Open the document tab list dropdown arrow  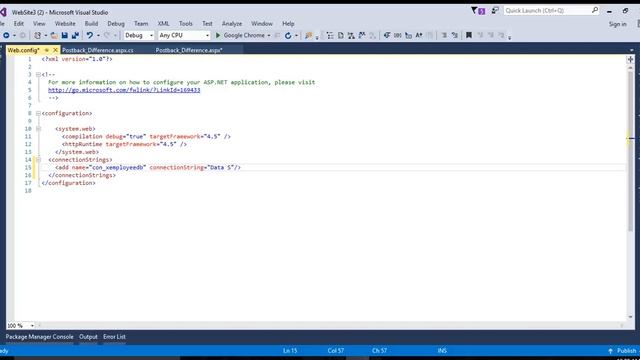[x=631, y=50]
